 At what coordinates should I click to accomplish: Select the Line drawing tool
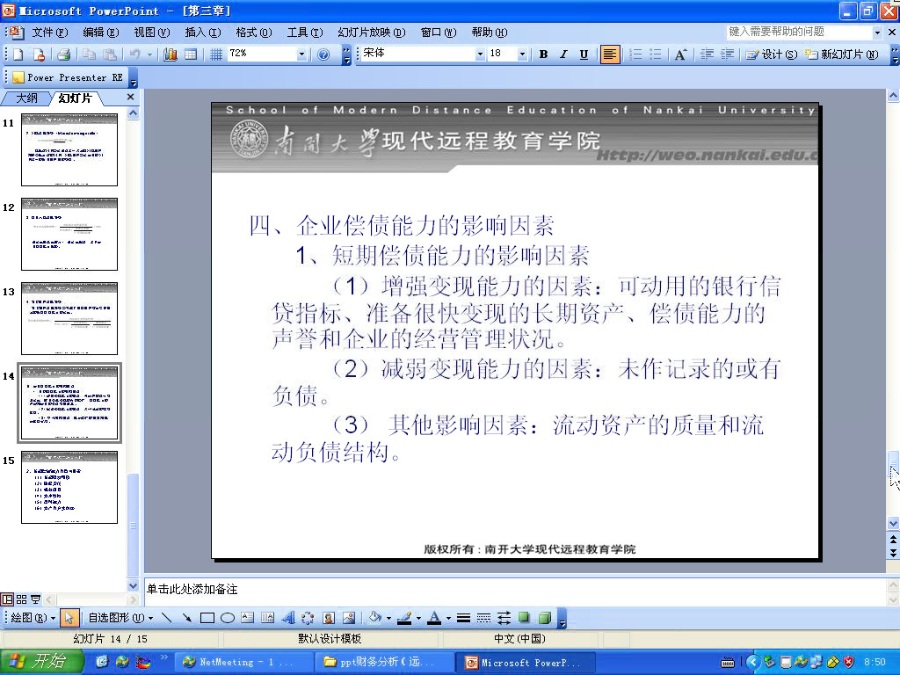pyautogui.click(x=166, y=618)
